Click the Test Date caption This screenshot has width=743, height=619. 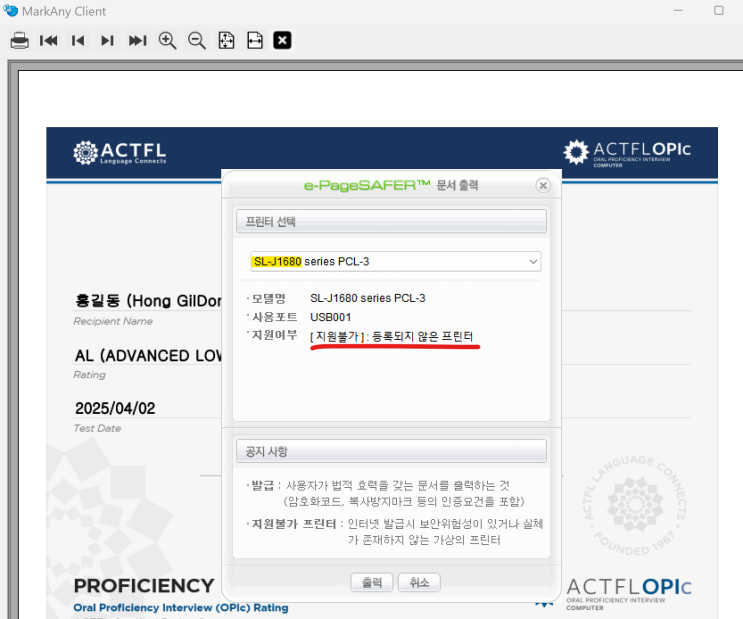tap(97, 428)
